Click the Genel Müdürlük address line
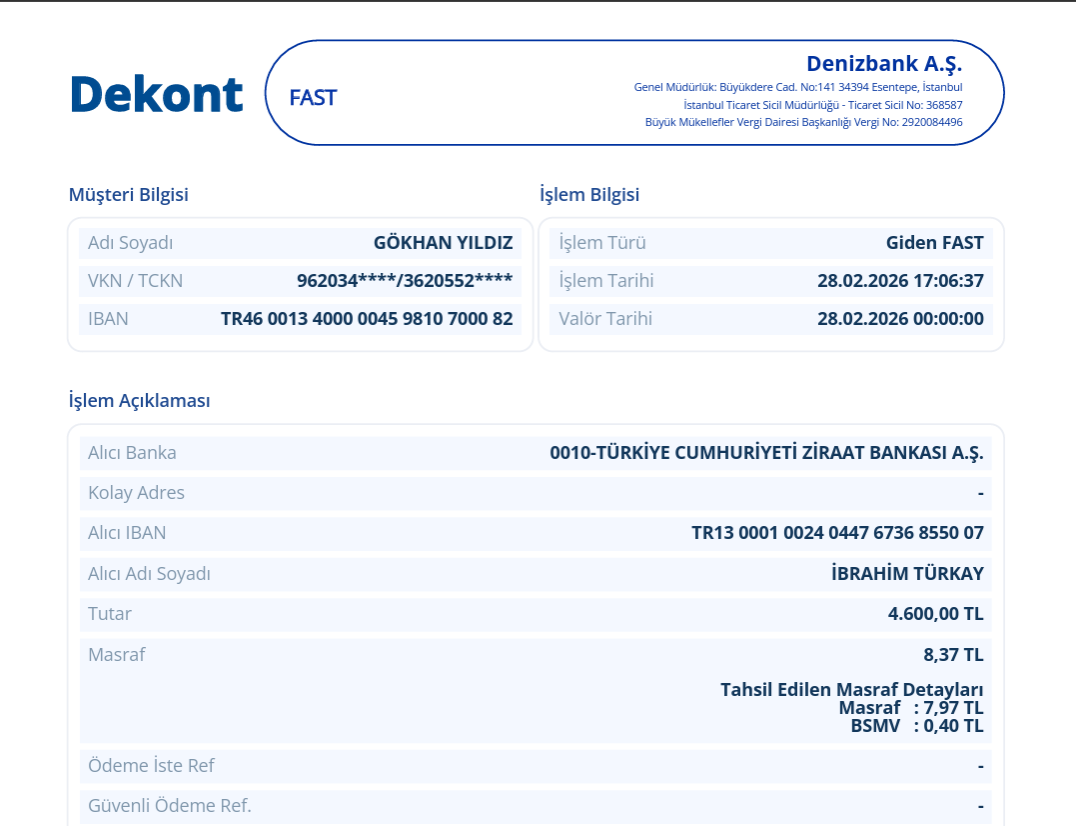Viewport: 1076px width, 826px height. coord(798,87)
